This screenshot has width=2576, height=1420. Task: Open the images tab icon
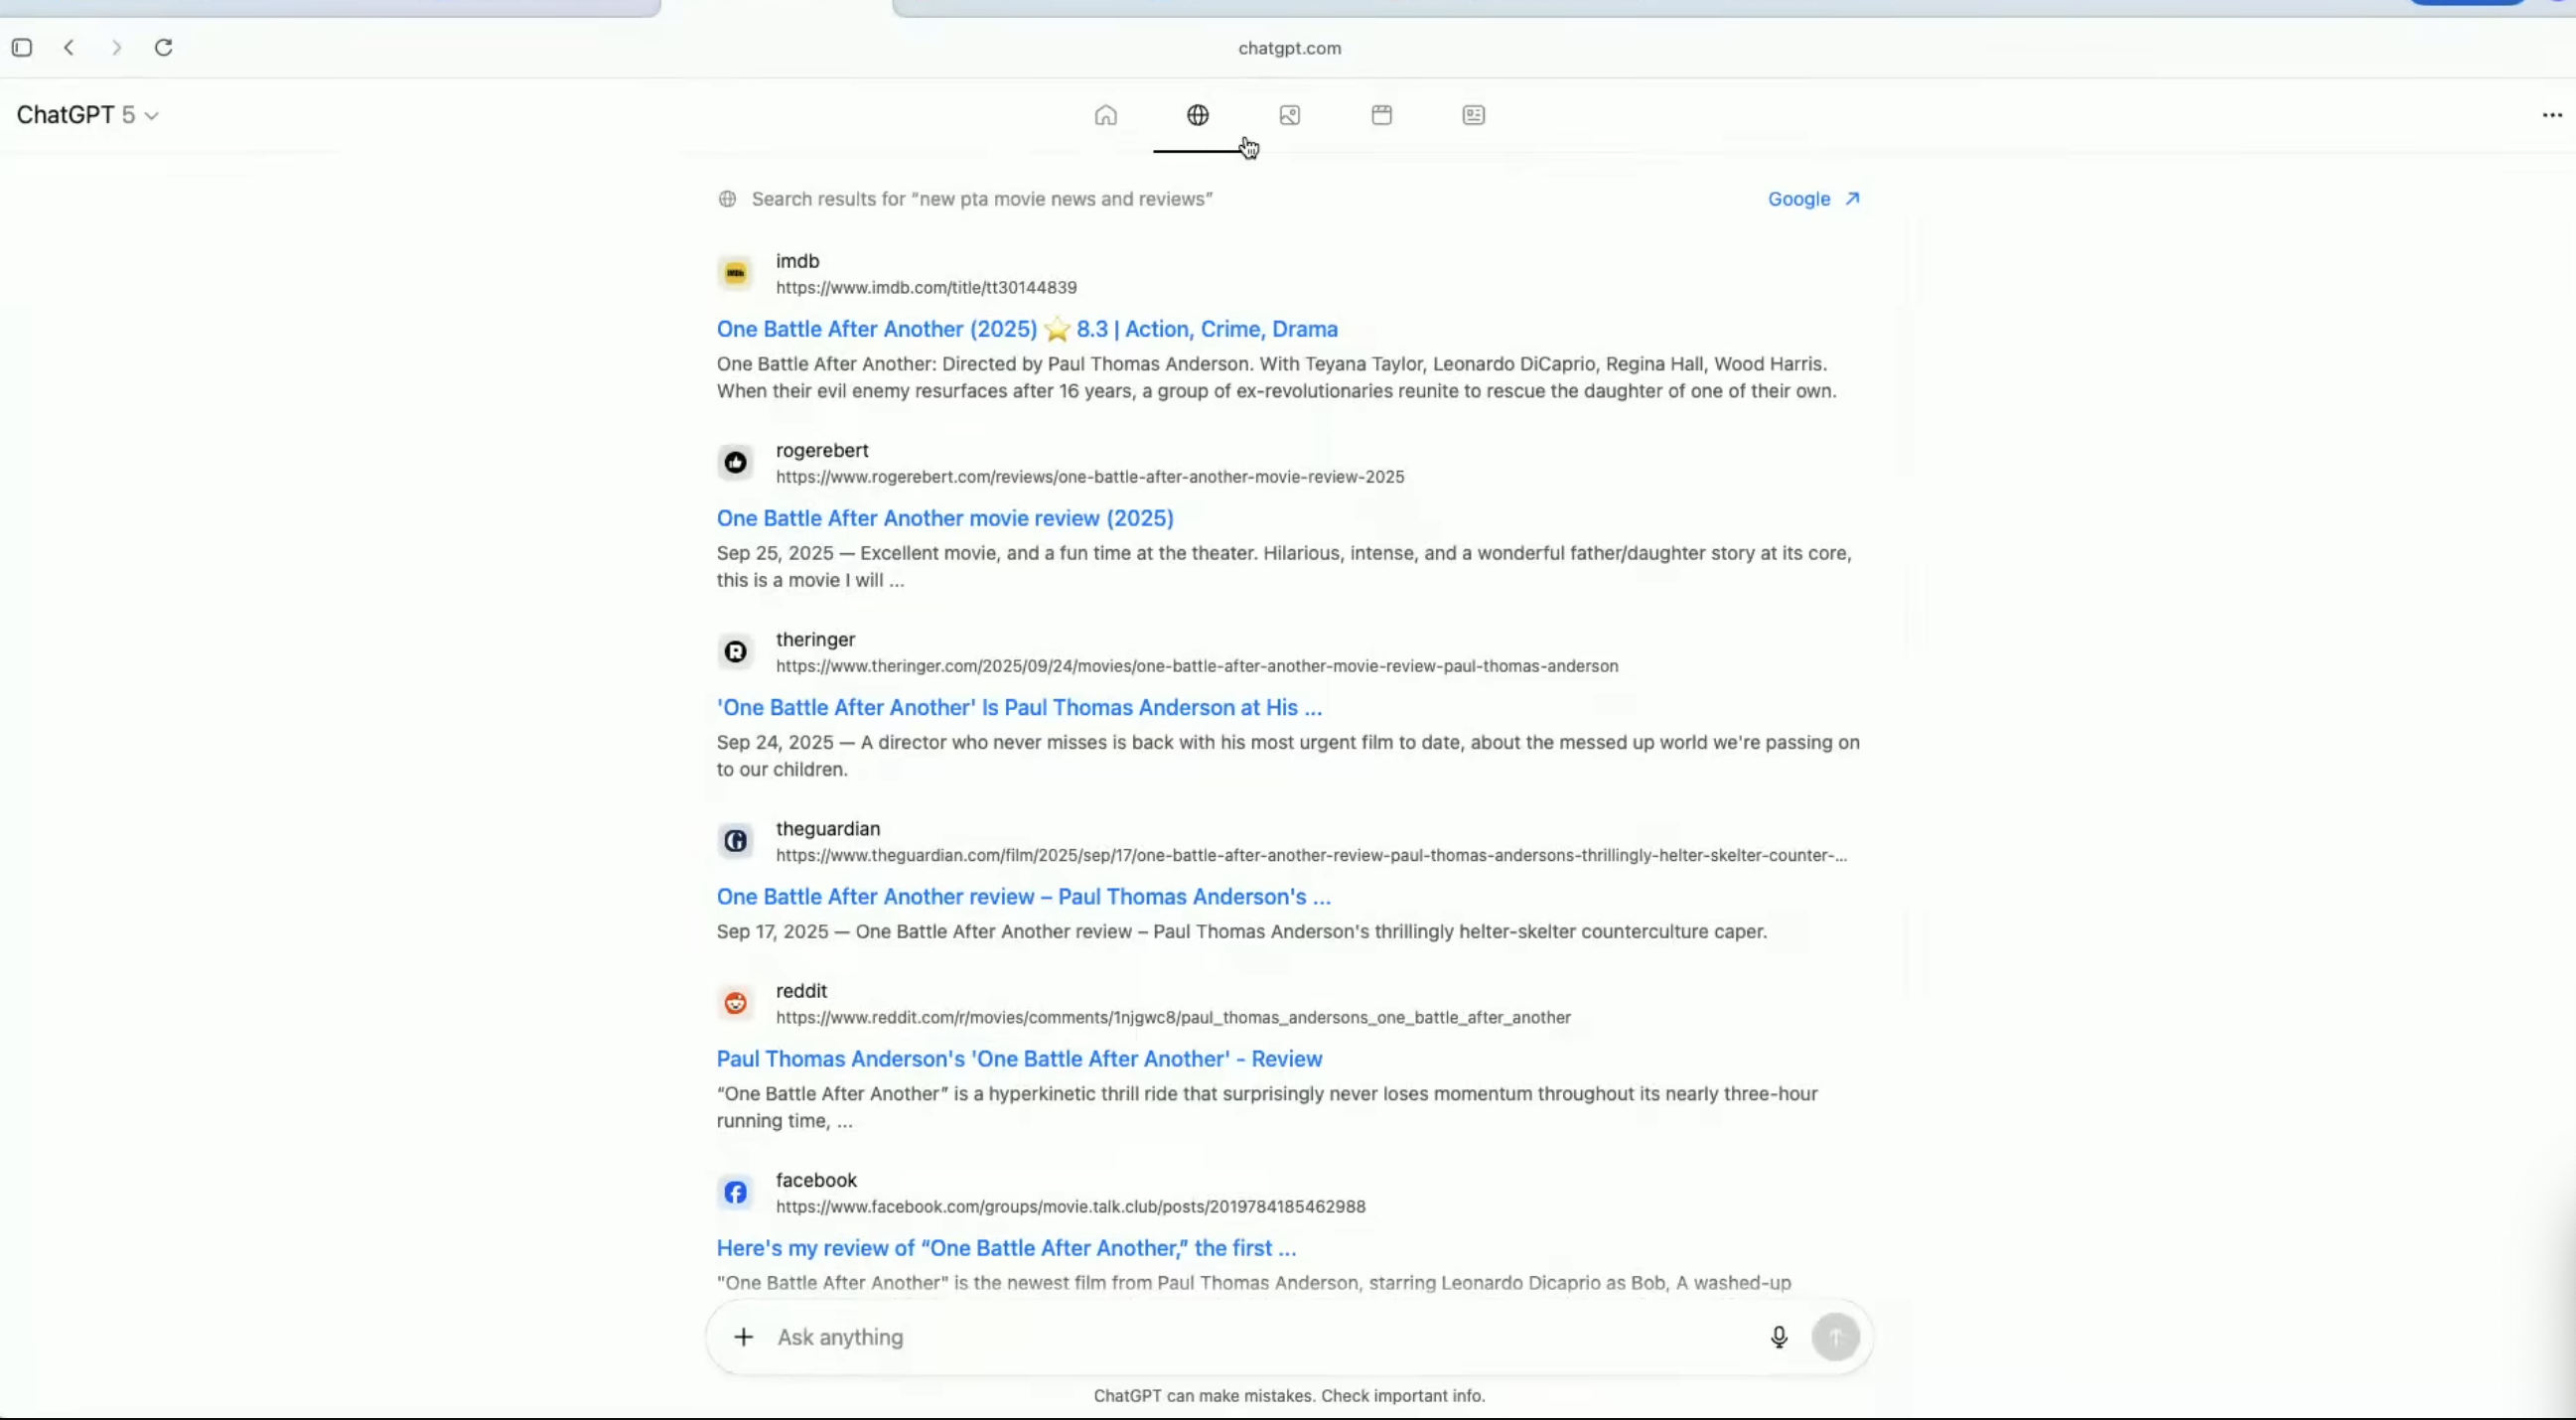(x=1289, y=115)
